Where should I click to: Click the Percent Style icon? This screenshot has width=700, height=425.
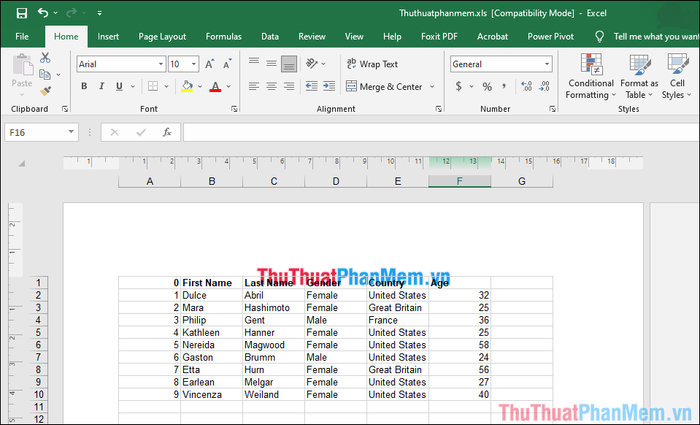point(487,86)
